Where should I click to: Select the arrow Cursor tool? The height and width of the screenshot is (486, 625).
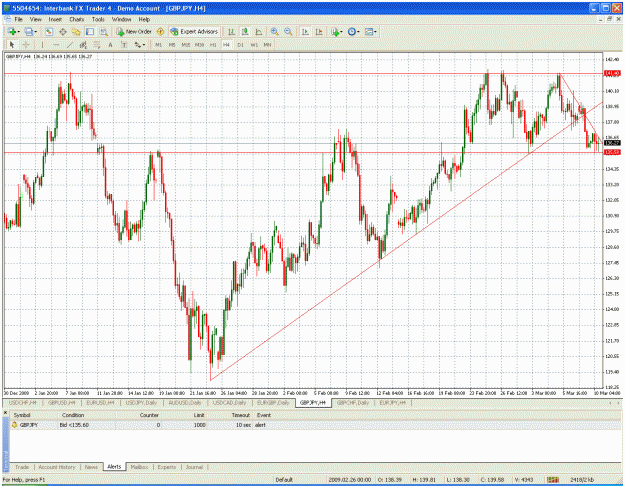(12, 45)
